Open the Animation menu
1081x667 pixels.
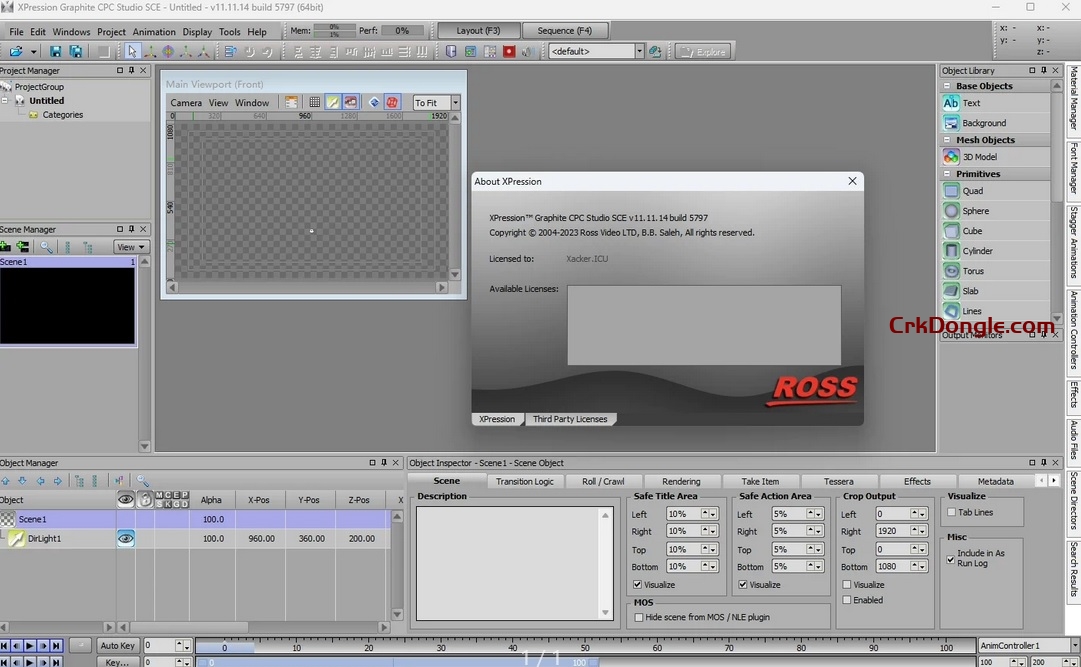coord(153,31)
